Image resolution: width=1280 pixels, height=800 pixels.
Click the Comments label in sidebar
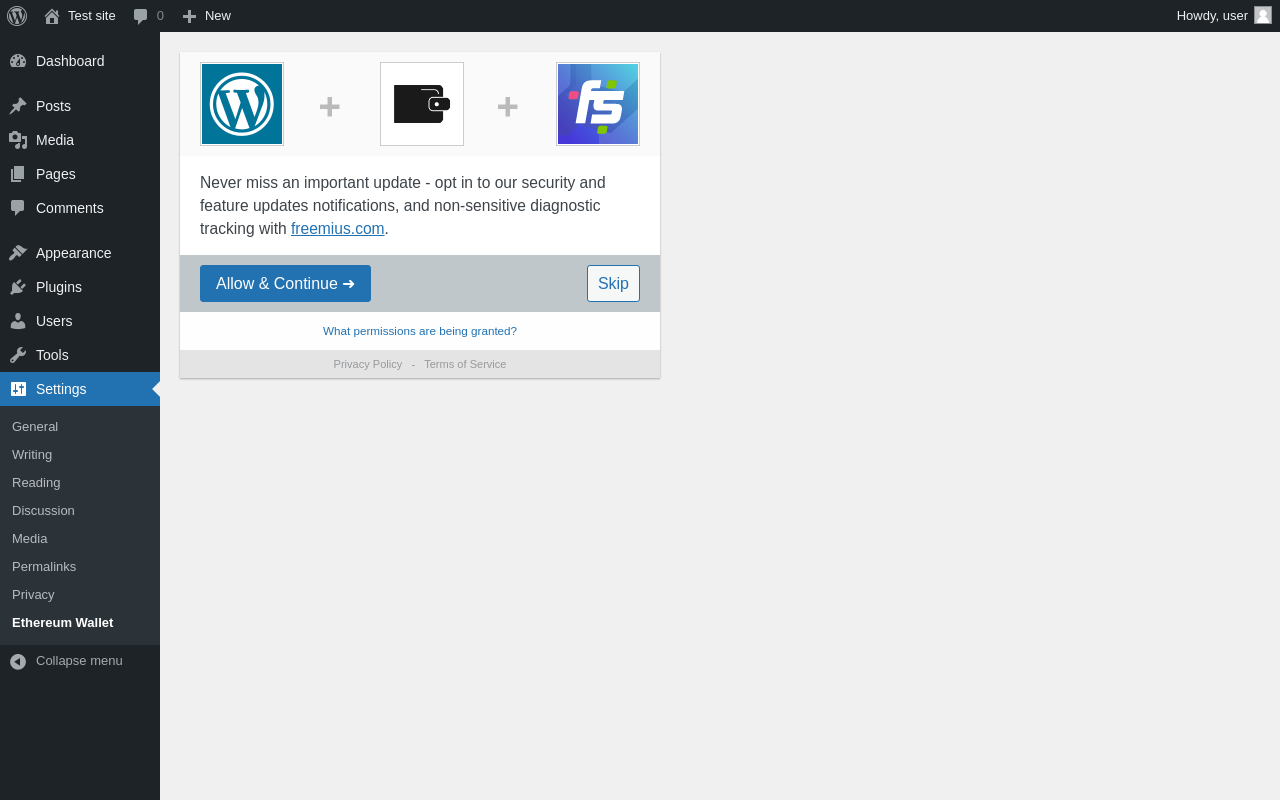(x=70, y=208)
